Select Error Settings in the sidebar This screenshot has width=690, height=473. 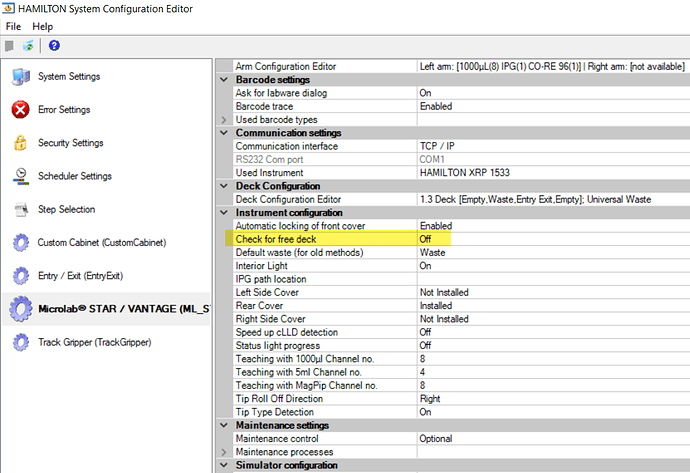[64, 110]
